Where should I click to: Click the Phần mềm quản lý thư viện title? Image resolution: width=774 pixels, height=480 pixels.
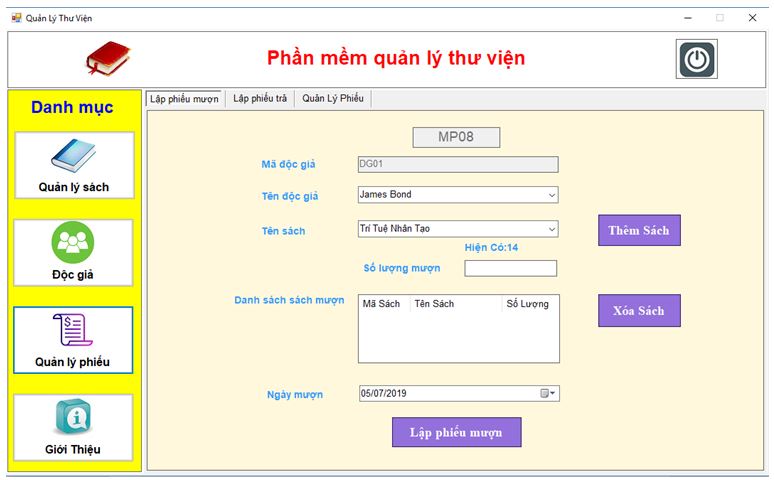396,58
